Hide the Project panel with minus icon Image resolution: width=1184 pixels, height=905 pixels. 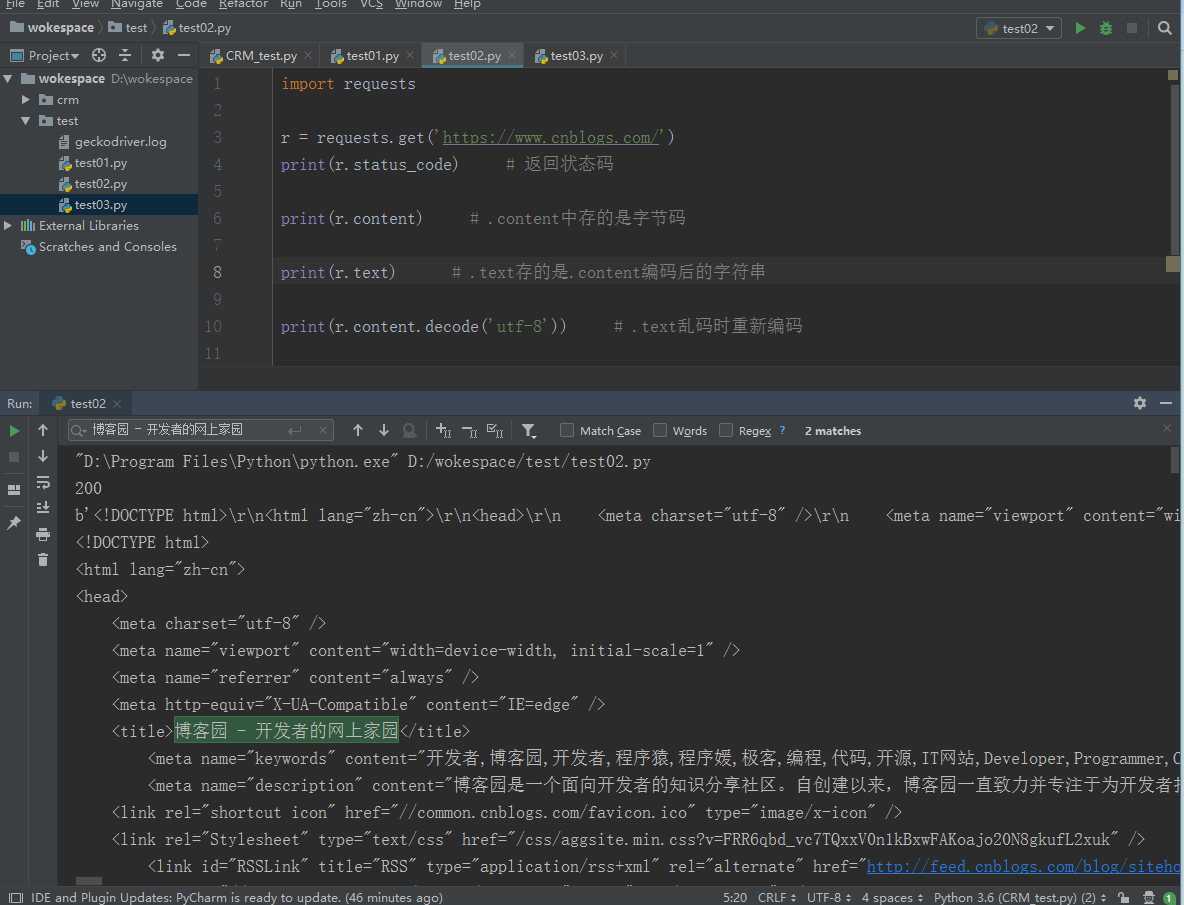pos(183,55)
